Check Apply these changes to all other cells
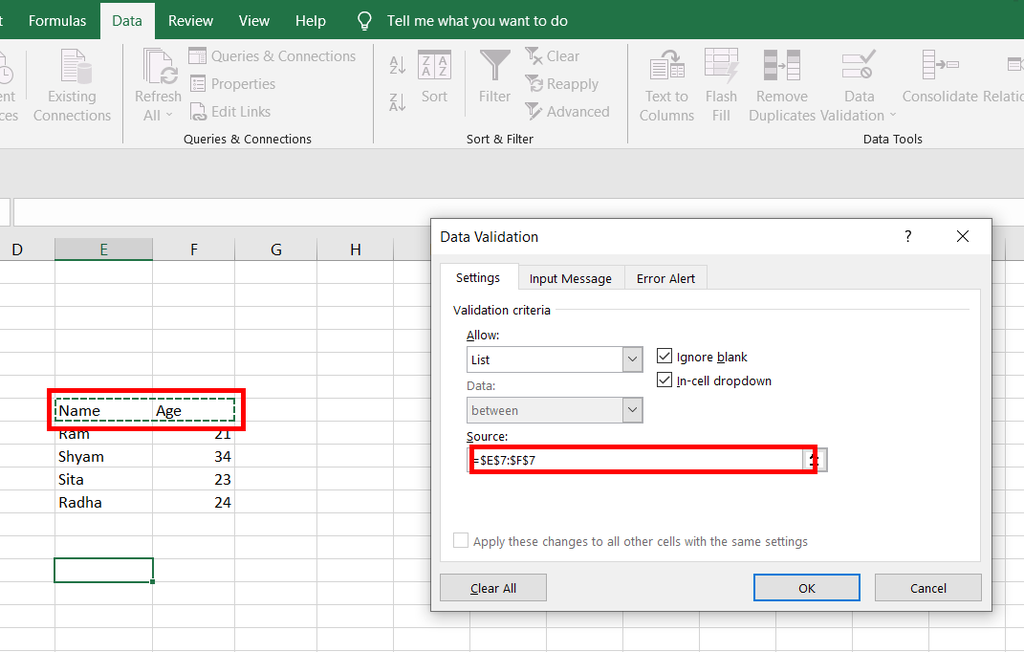Image resolution: width=1024 pixels, height=652 pixels. coord(461,541)
